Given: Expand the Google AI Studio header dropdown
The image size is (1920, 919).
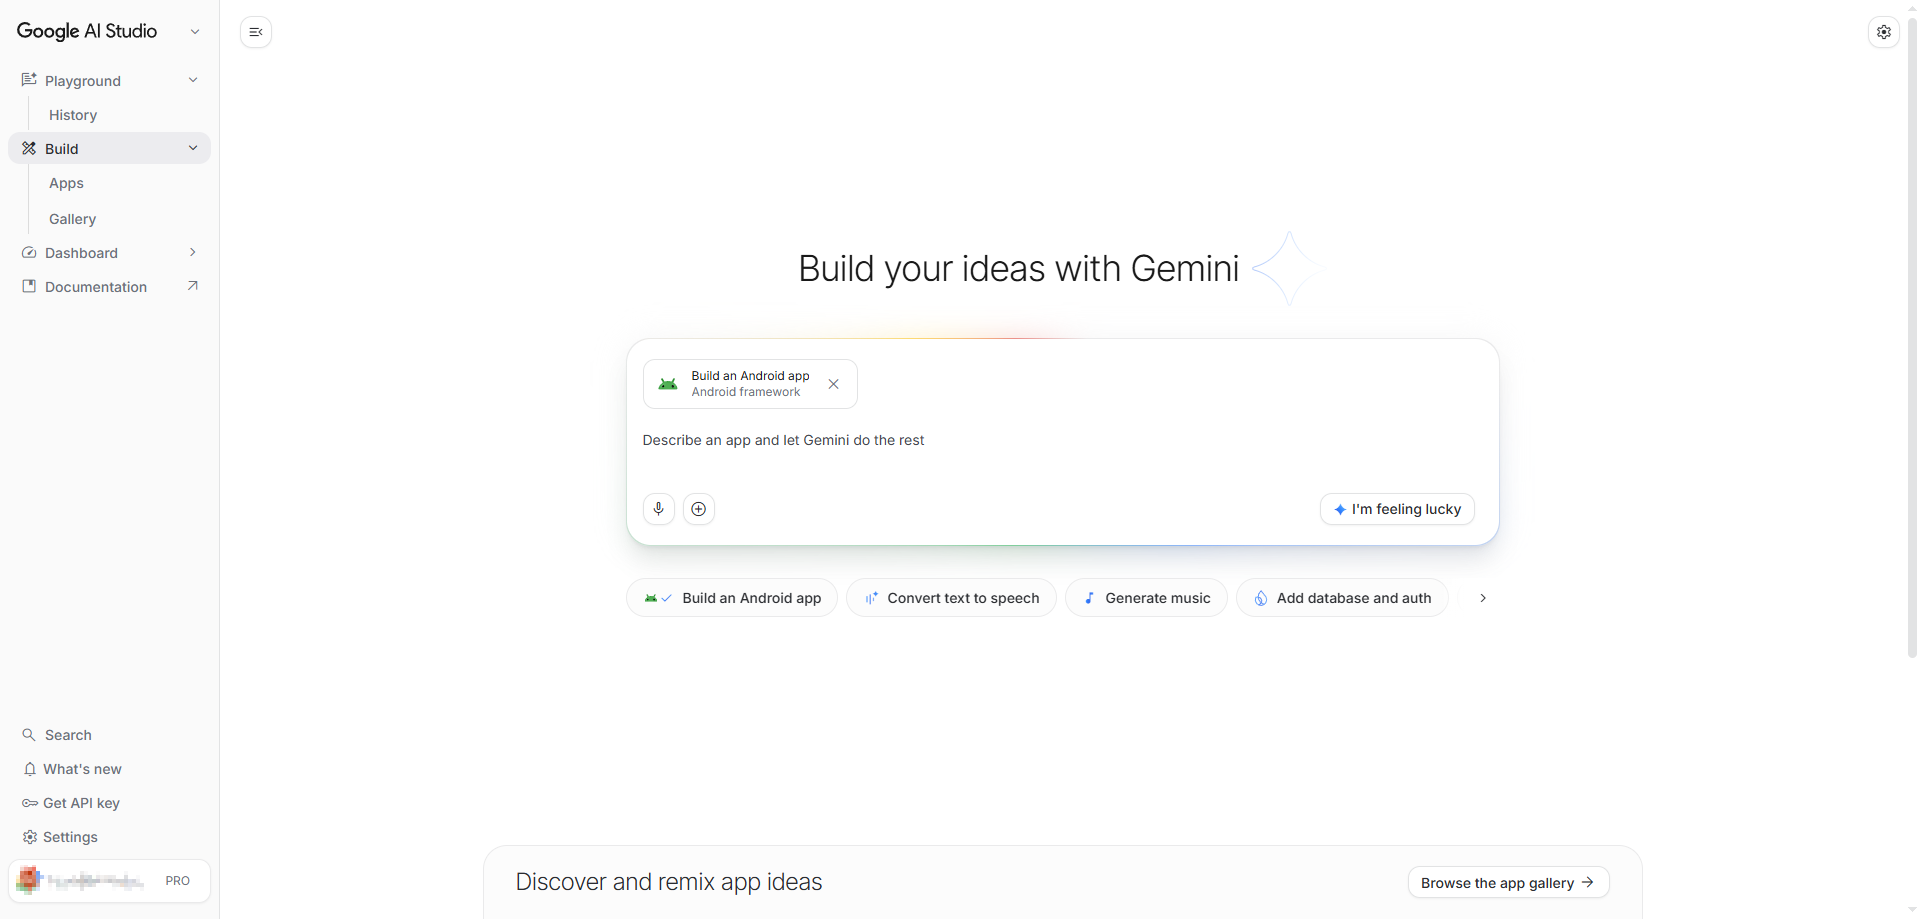Looking at the screenshot, I should click(x=195, y=32).
